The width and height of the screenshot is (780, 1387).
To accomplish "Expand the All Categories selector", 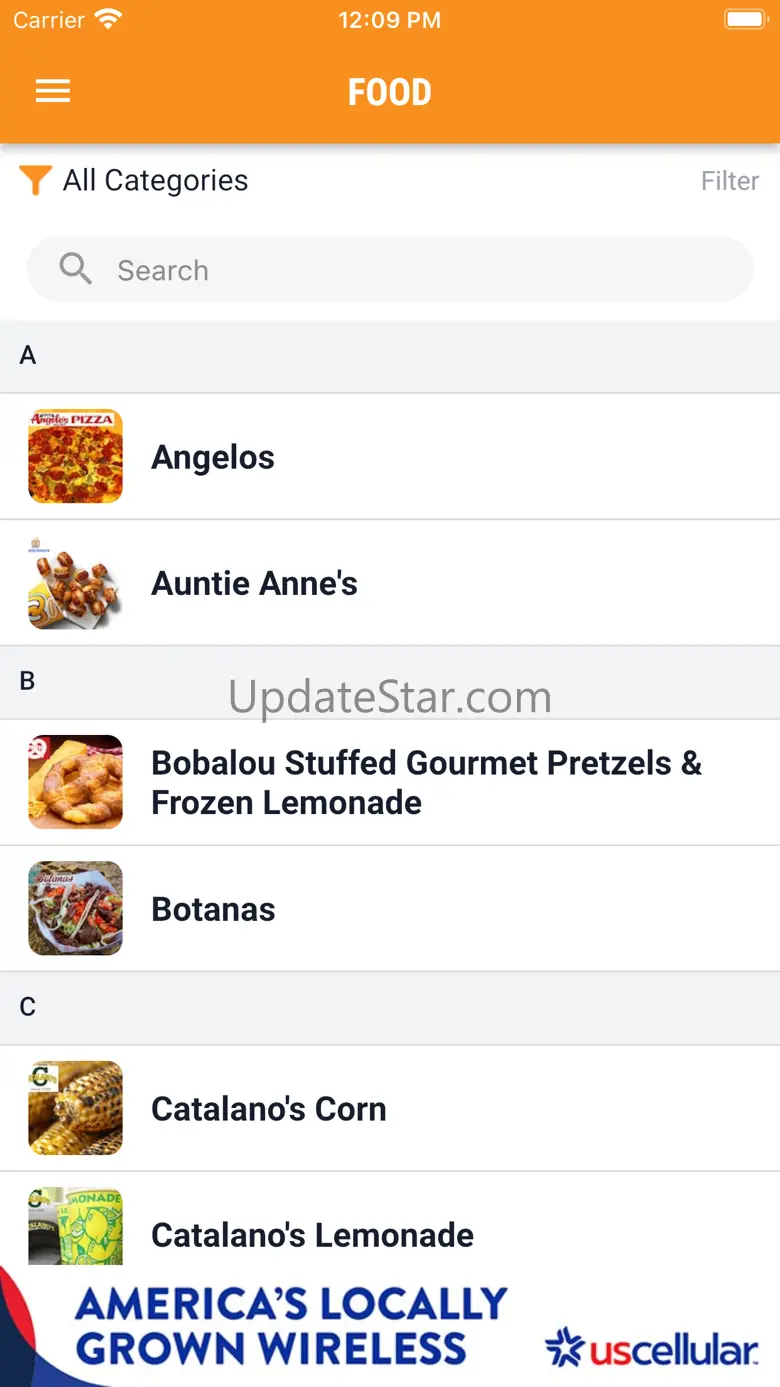I will pyautogui.click(x=155, y=181).
